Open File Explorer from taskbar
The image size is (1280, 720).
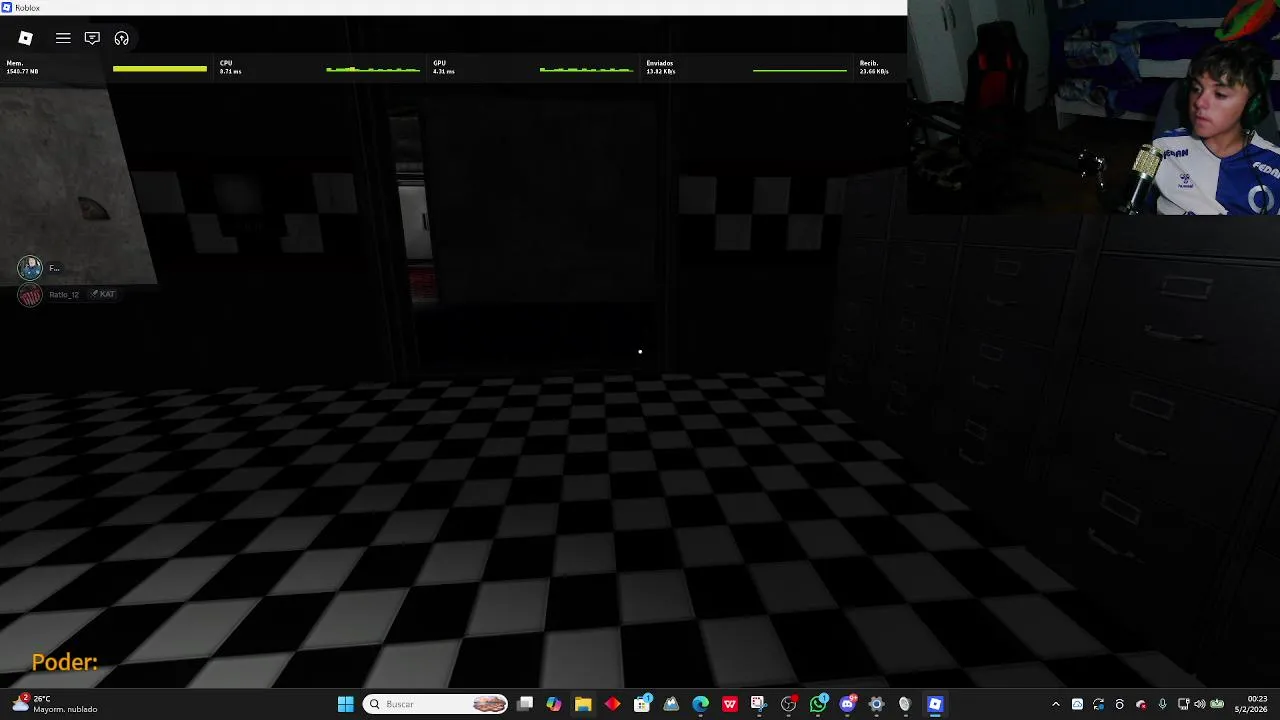coord(583,704)
